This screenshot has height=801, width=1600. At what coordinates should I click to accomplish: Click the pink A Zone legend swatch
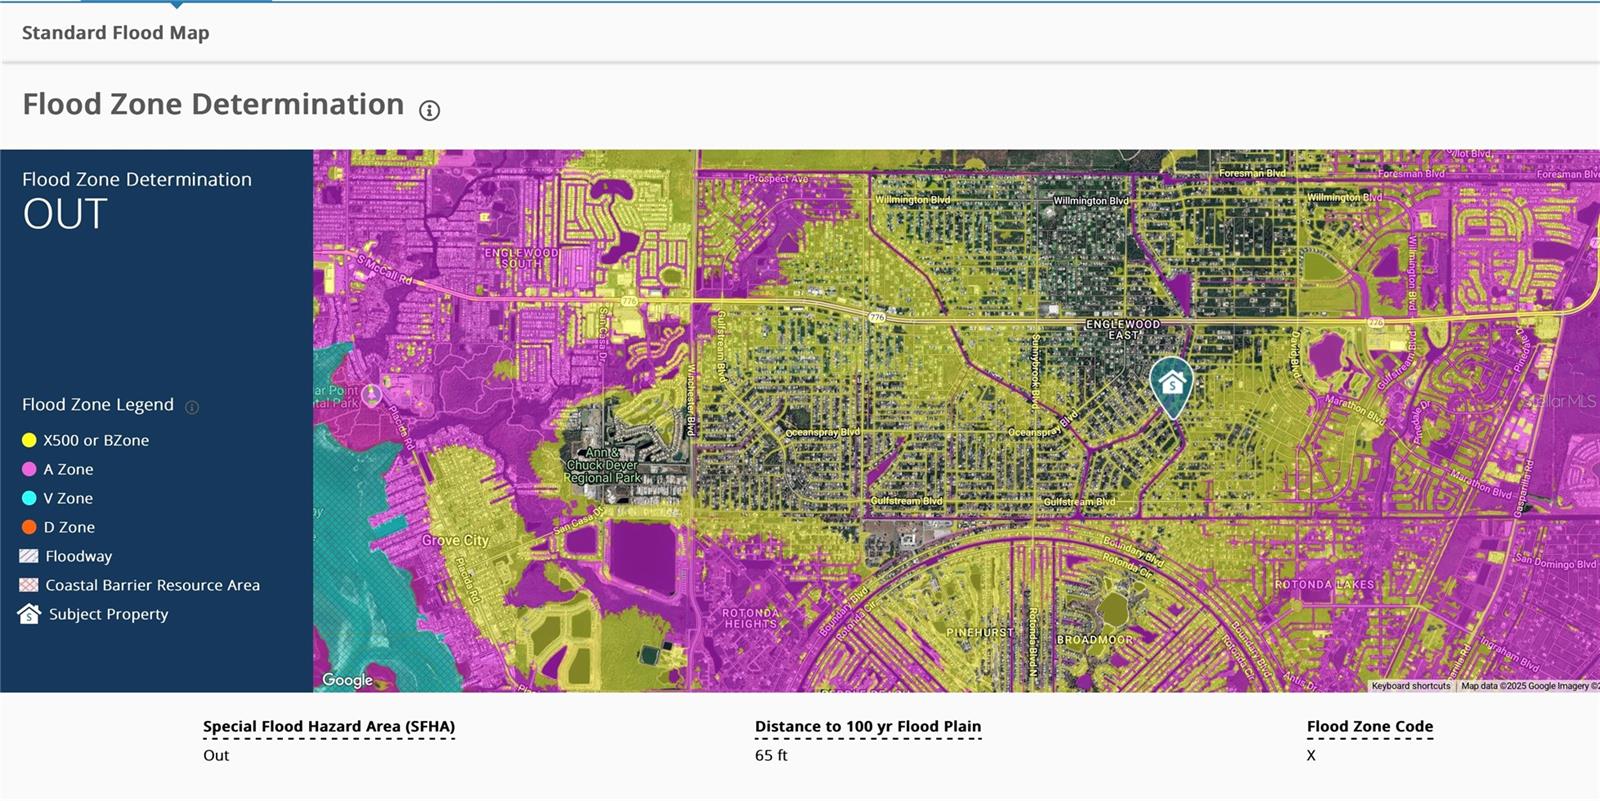point(29,469)
